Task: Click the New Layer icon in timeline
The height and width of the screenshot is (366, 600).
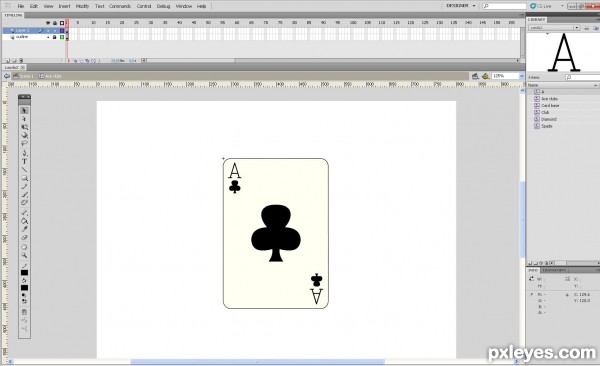Action: point(7,60)
